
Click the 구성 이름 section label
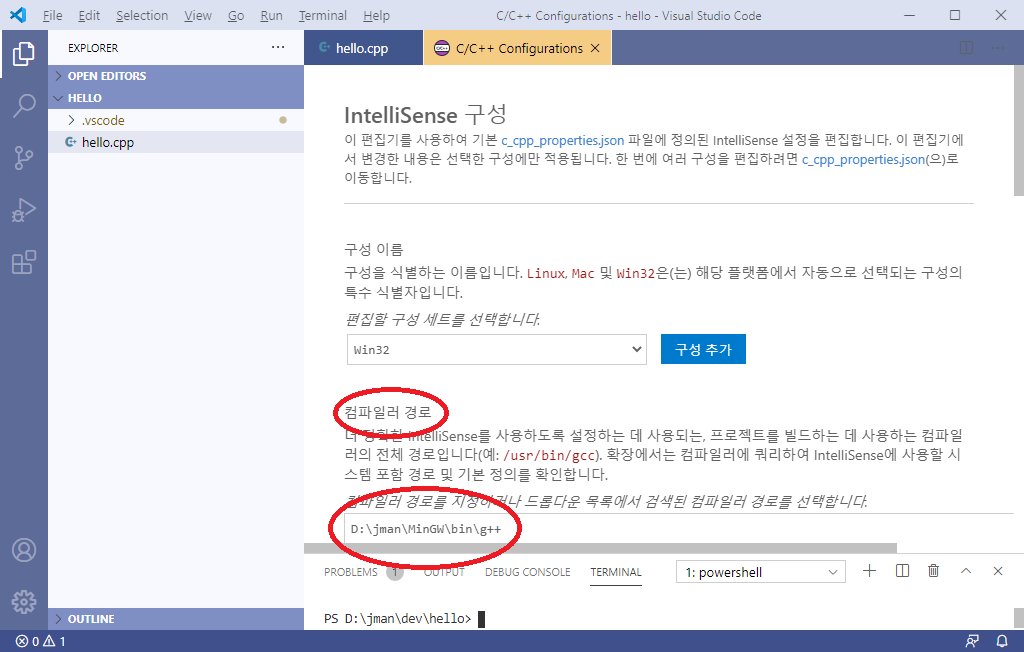click(374, 249)
